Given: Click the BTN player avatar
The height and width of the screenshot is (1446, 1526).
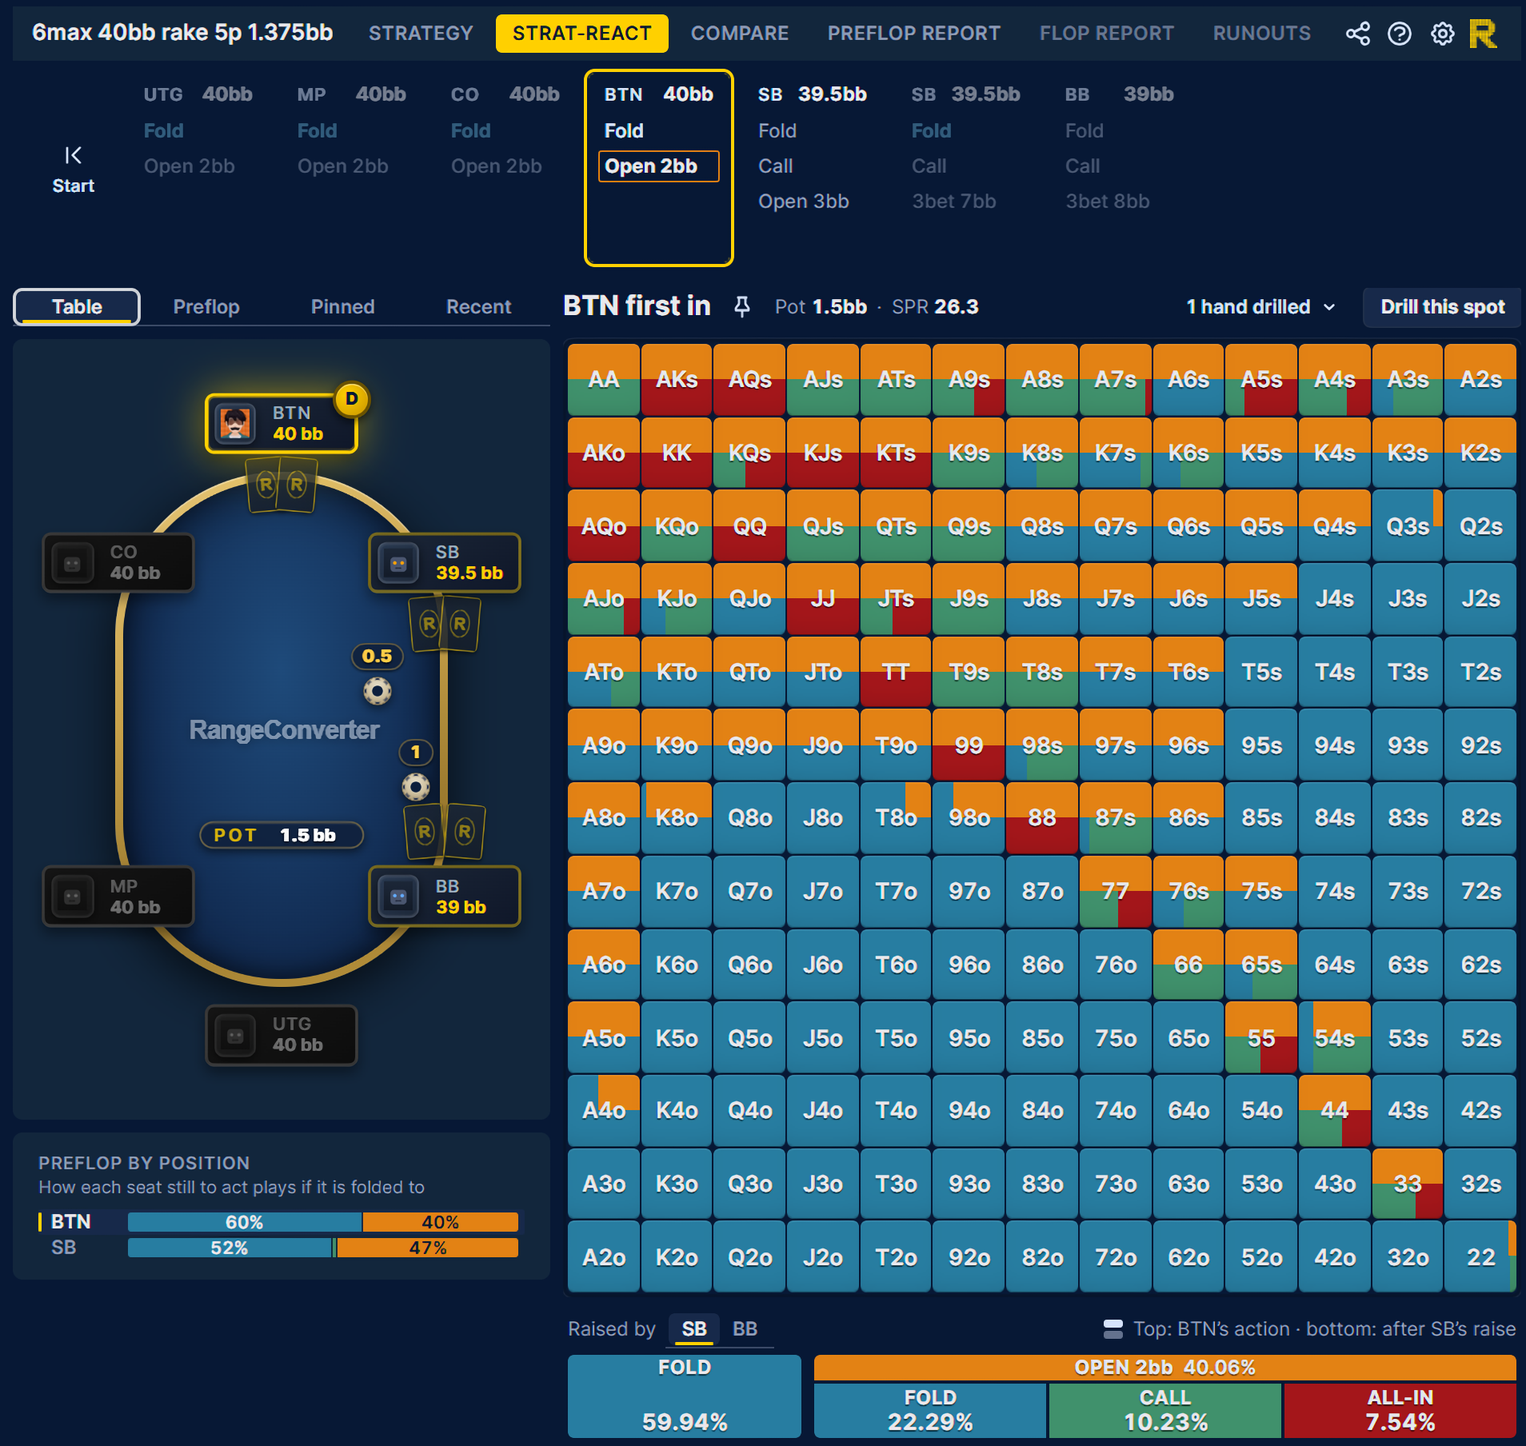Looking at the screenshot, I should [x=235, y=423].
